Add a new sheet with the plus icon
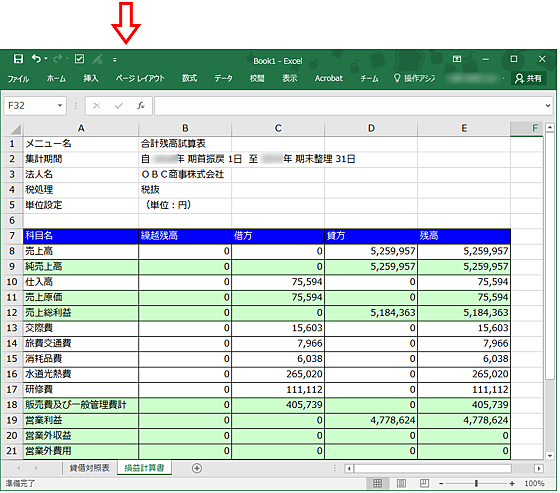560x493 pixels. click(197, 468)
